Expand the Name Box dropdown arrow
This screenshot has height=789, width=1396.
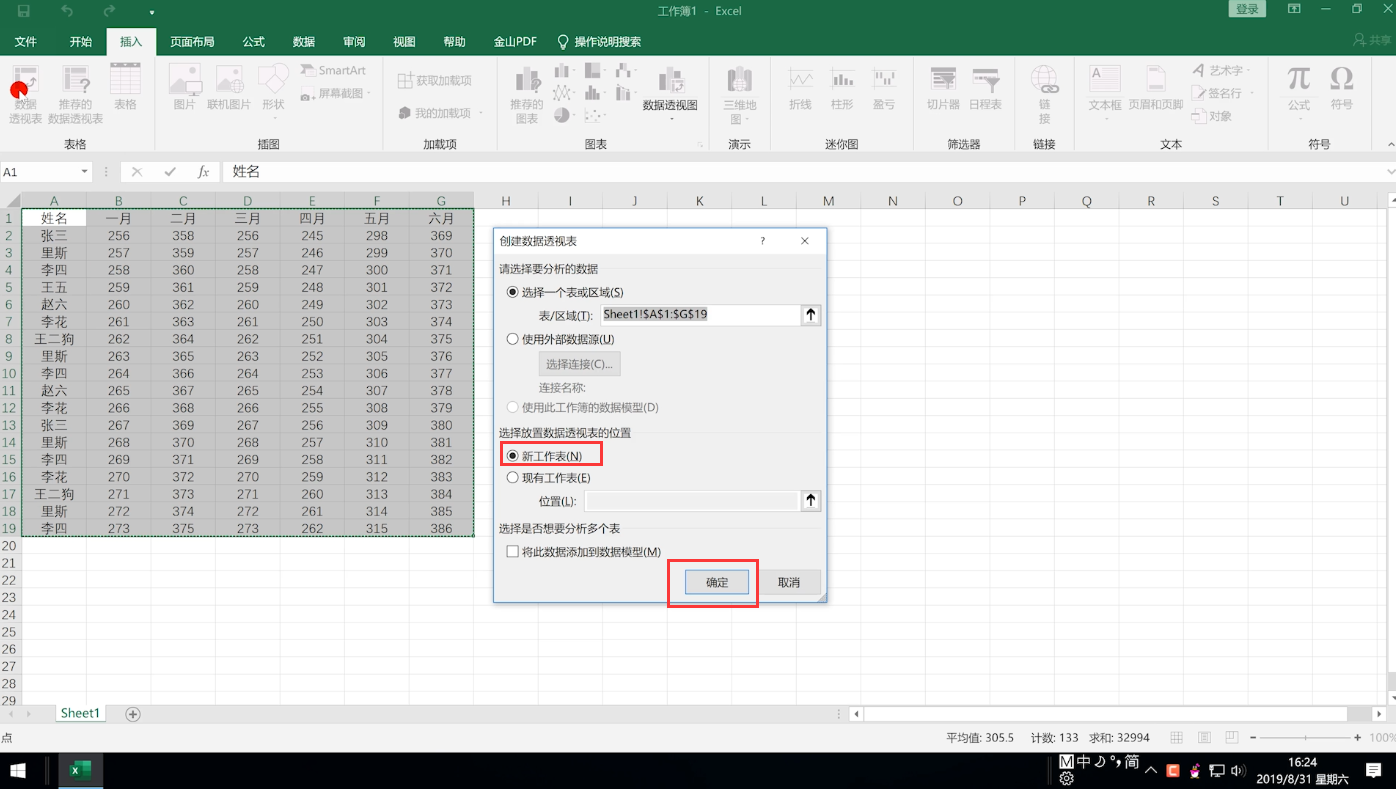click(84, 172)
